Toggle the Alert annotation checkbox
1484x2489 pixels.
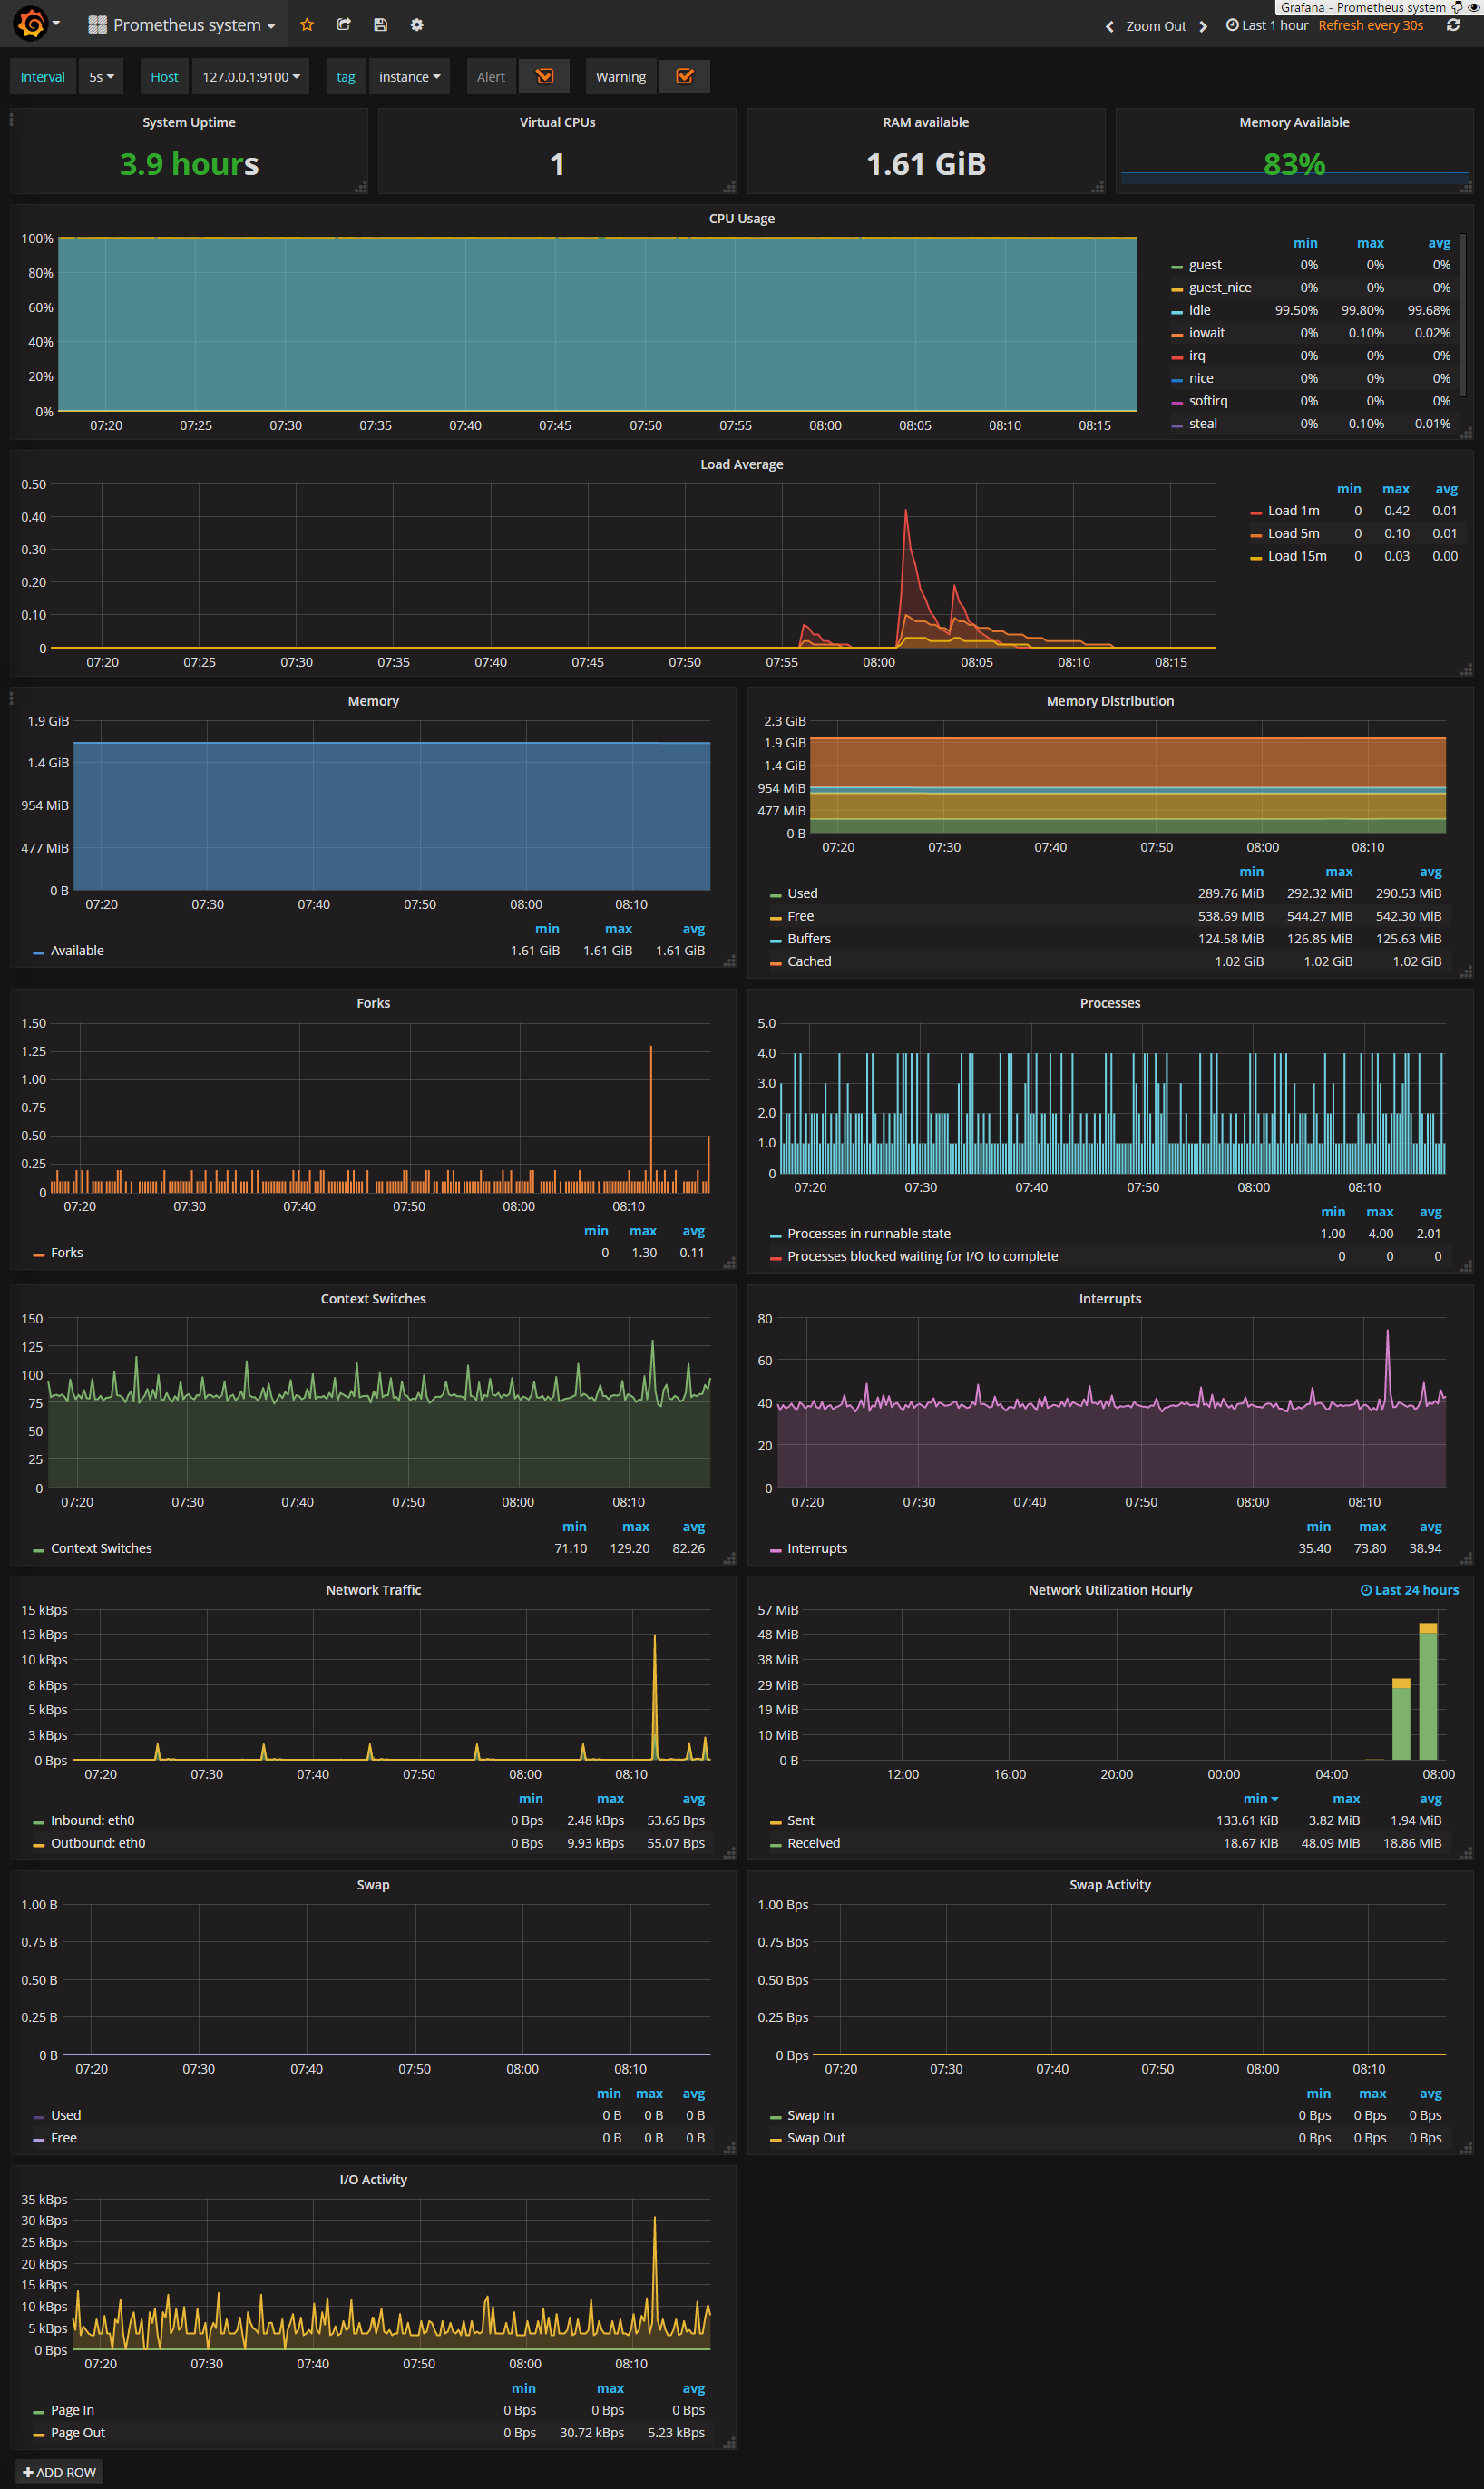[x=544, y=77]
